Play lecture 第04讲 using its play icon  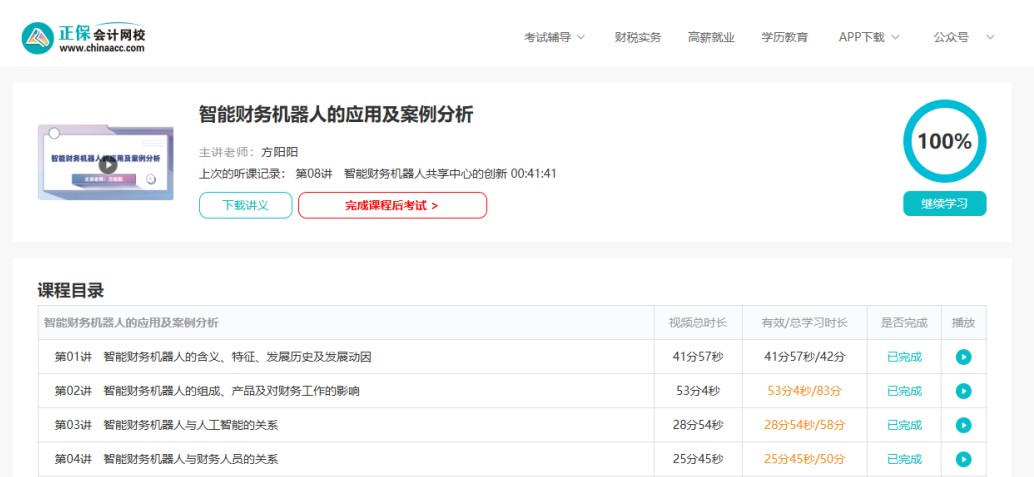point(963,459)
